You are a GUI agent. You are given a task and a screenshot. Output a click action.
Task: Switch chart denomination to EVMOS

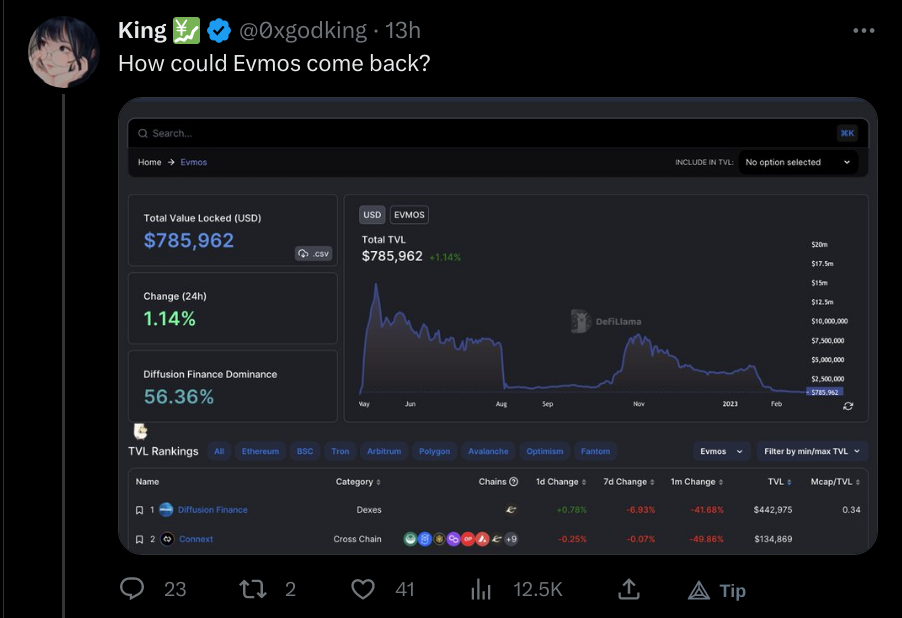[x=409, y=215]
